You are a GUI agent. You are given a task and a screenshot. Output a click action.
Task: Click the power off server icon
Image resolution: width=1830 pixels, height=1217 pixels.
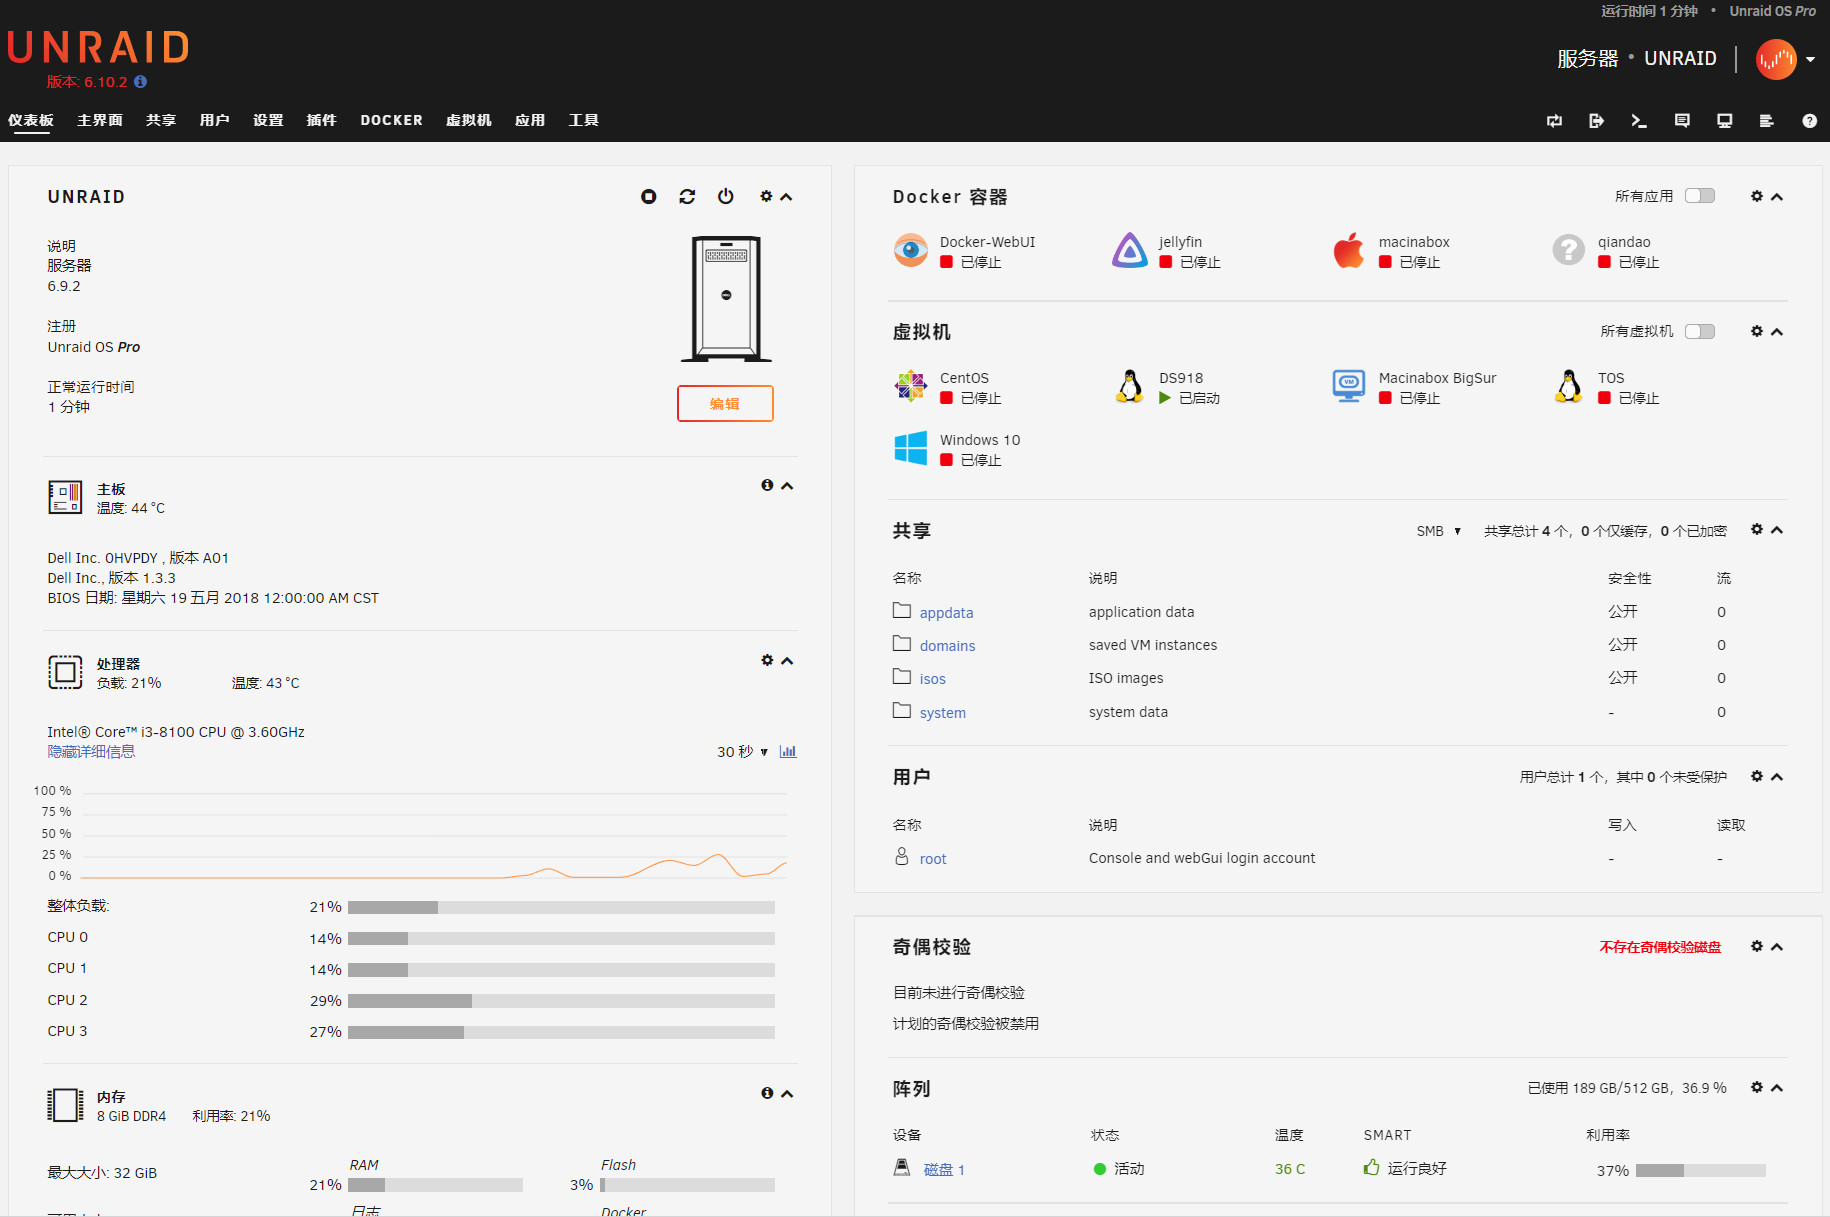726,197
